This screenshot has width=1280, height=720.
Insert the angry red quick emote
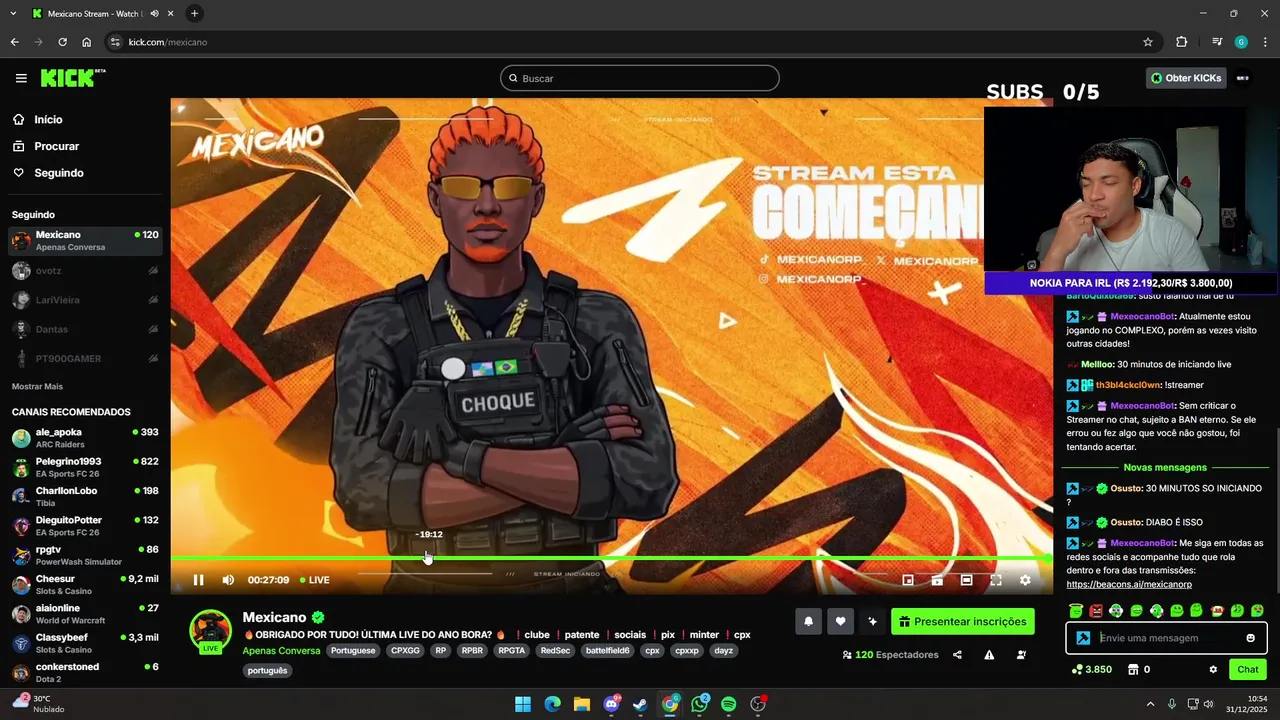point(1096,610)
